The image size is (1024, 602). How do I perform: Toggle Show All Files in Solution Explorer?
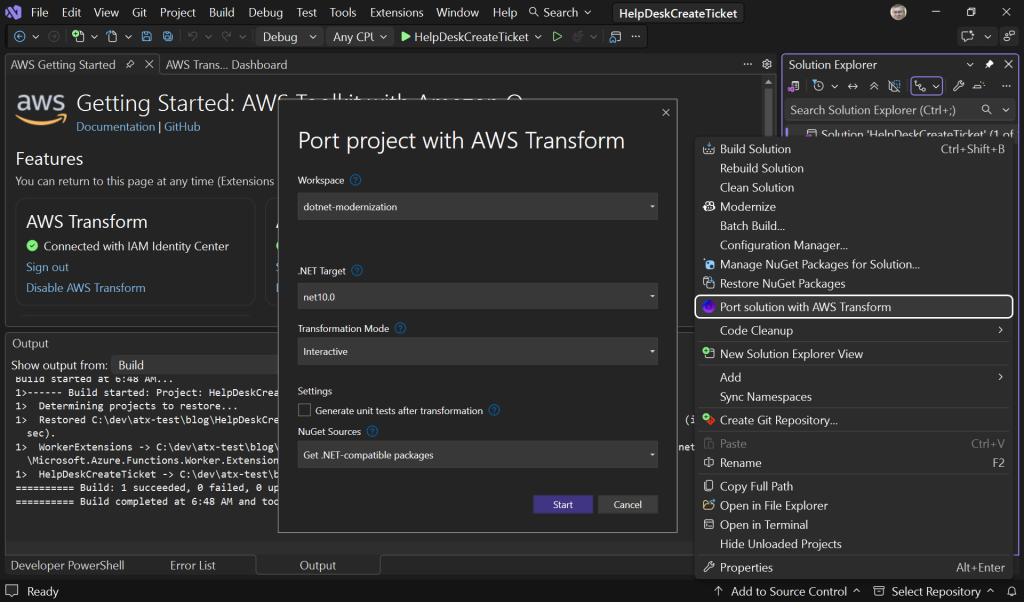(895, 86)
